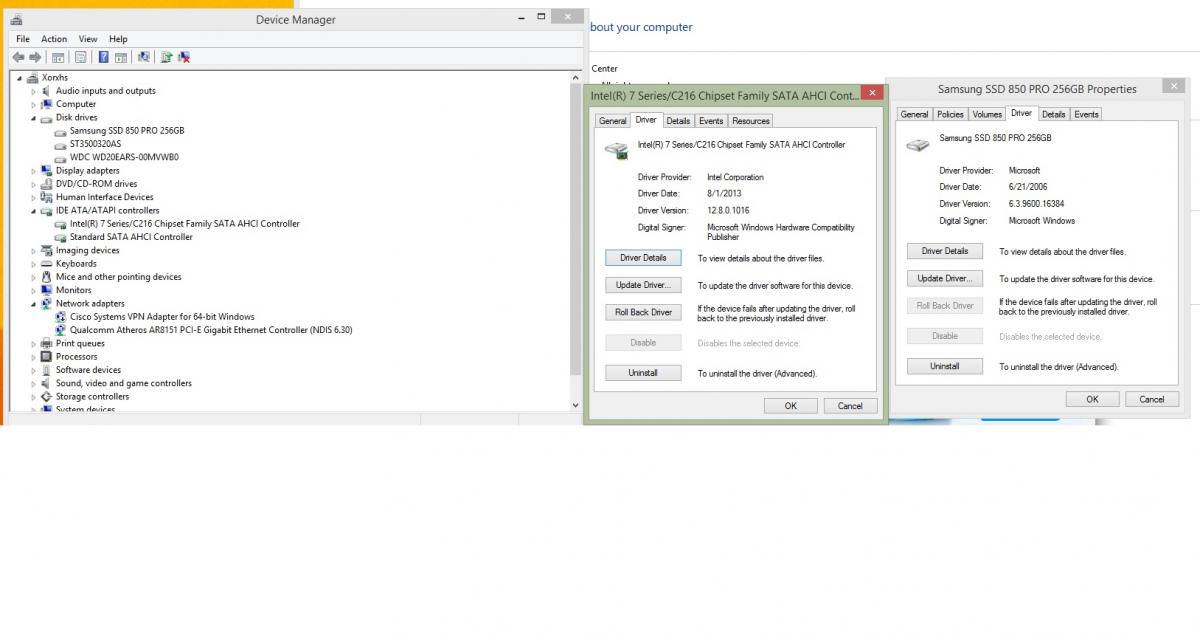The height and width of the screenshot is (638, 1200).
Task: Click the network icon beside Qualcomm Atheros AR8151
Action: 61,330
